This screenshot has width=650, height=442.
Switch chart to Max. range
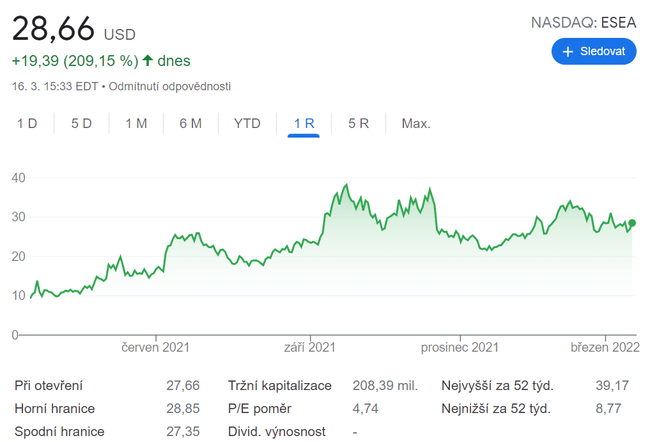[415, 124]
